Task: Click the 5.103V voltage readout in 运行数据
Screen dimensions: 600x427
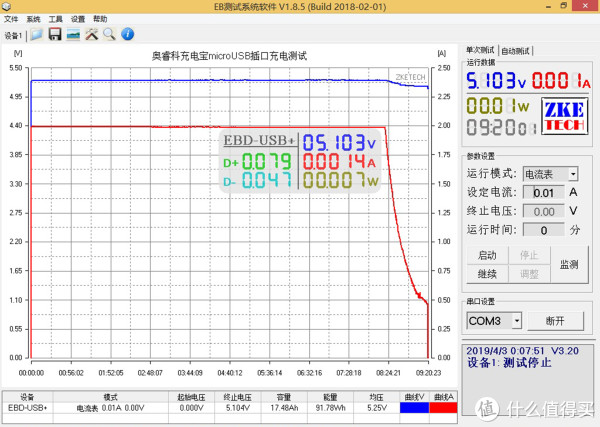Action: 496,81
